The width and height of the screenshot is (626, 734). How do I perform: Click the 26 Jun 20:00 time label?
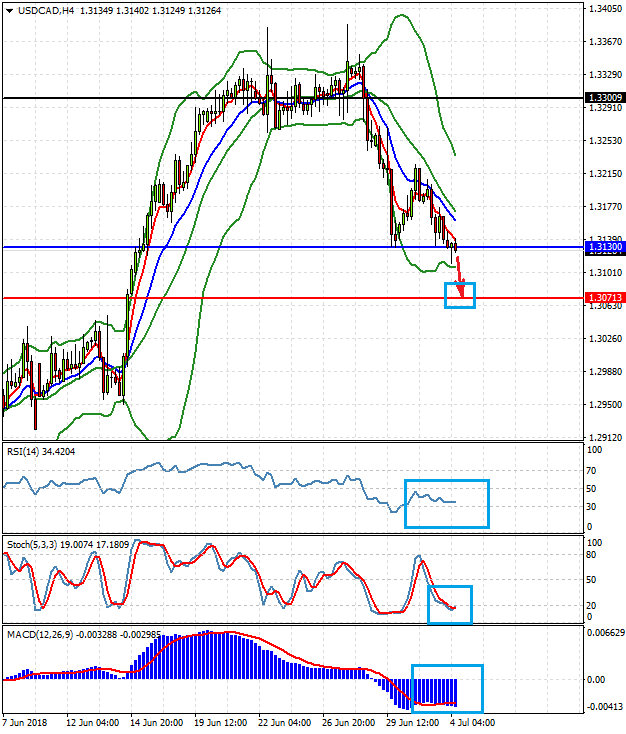(349, 722)
